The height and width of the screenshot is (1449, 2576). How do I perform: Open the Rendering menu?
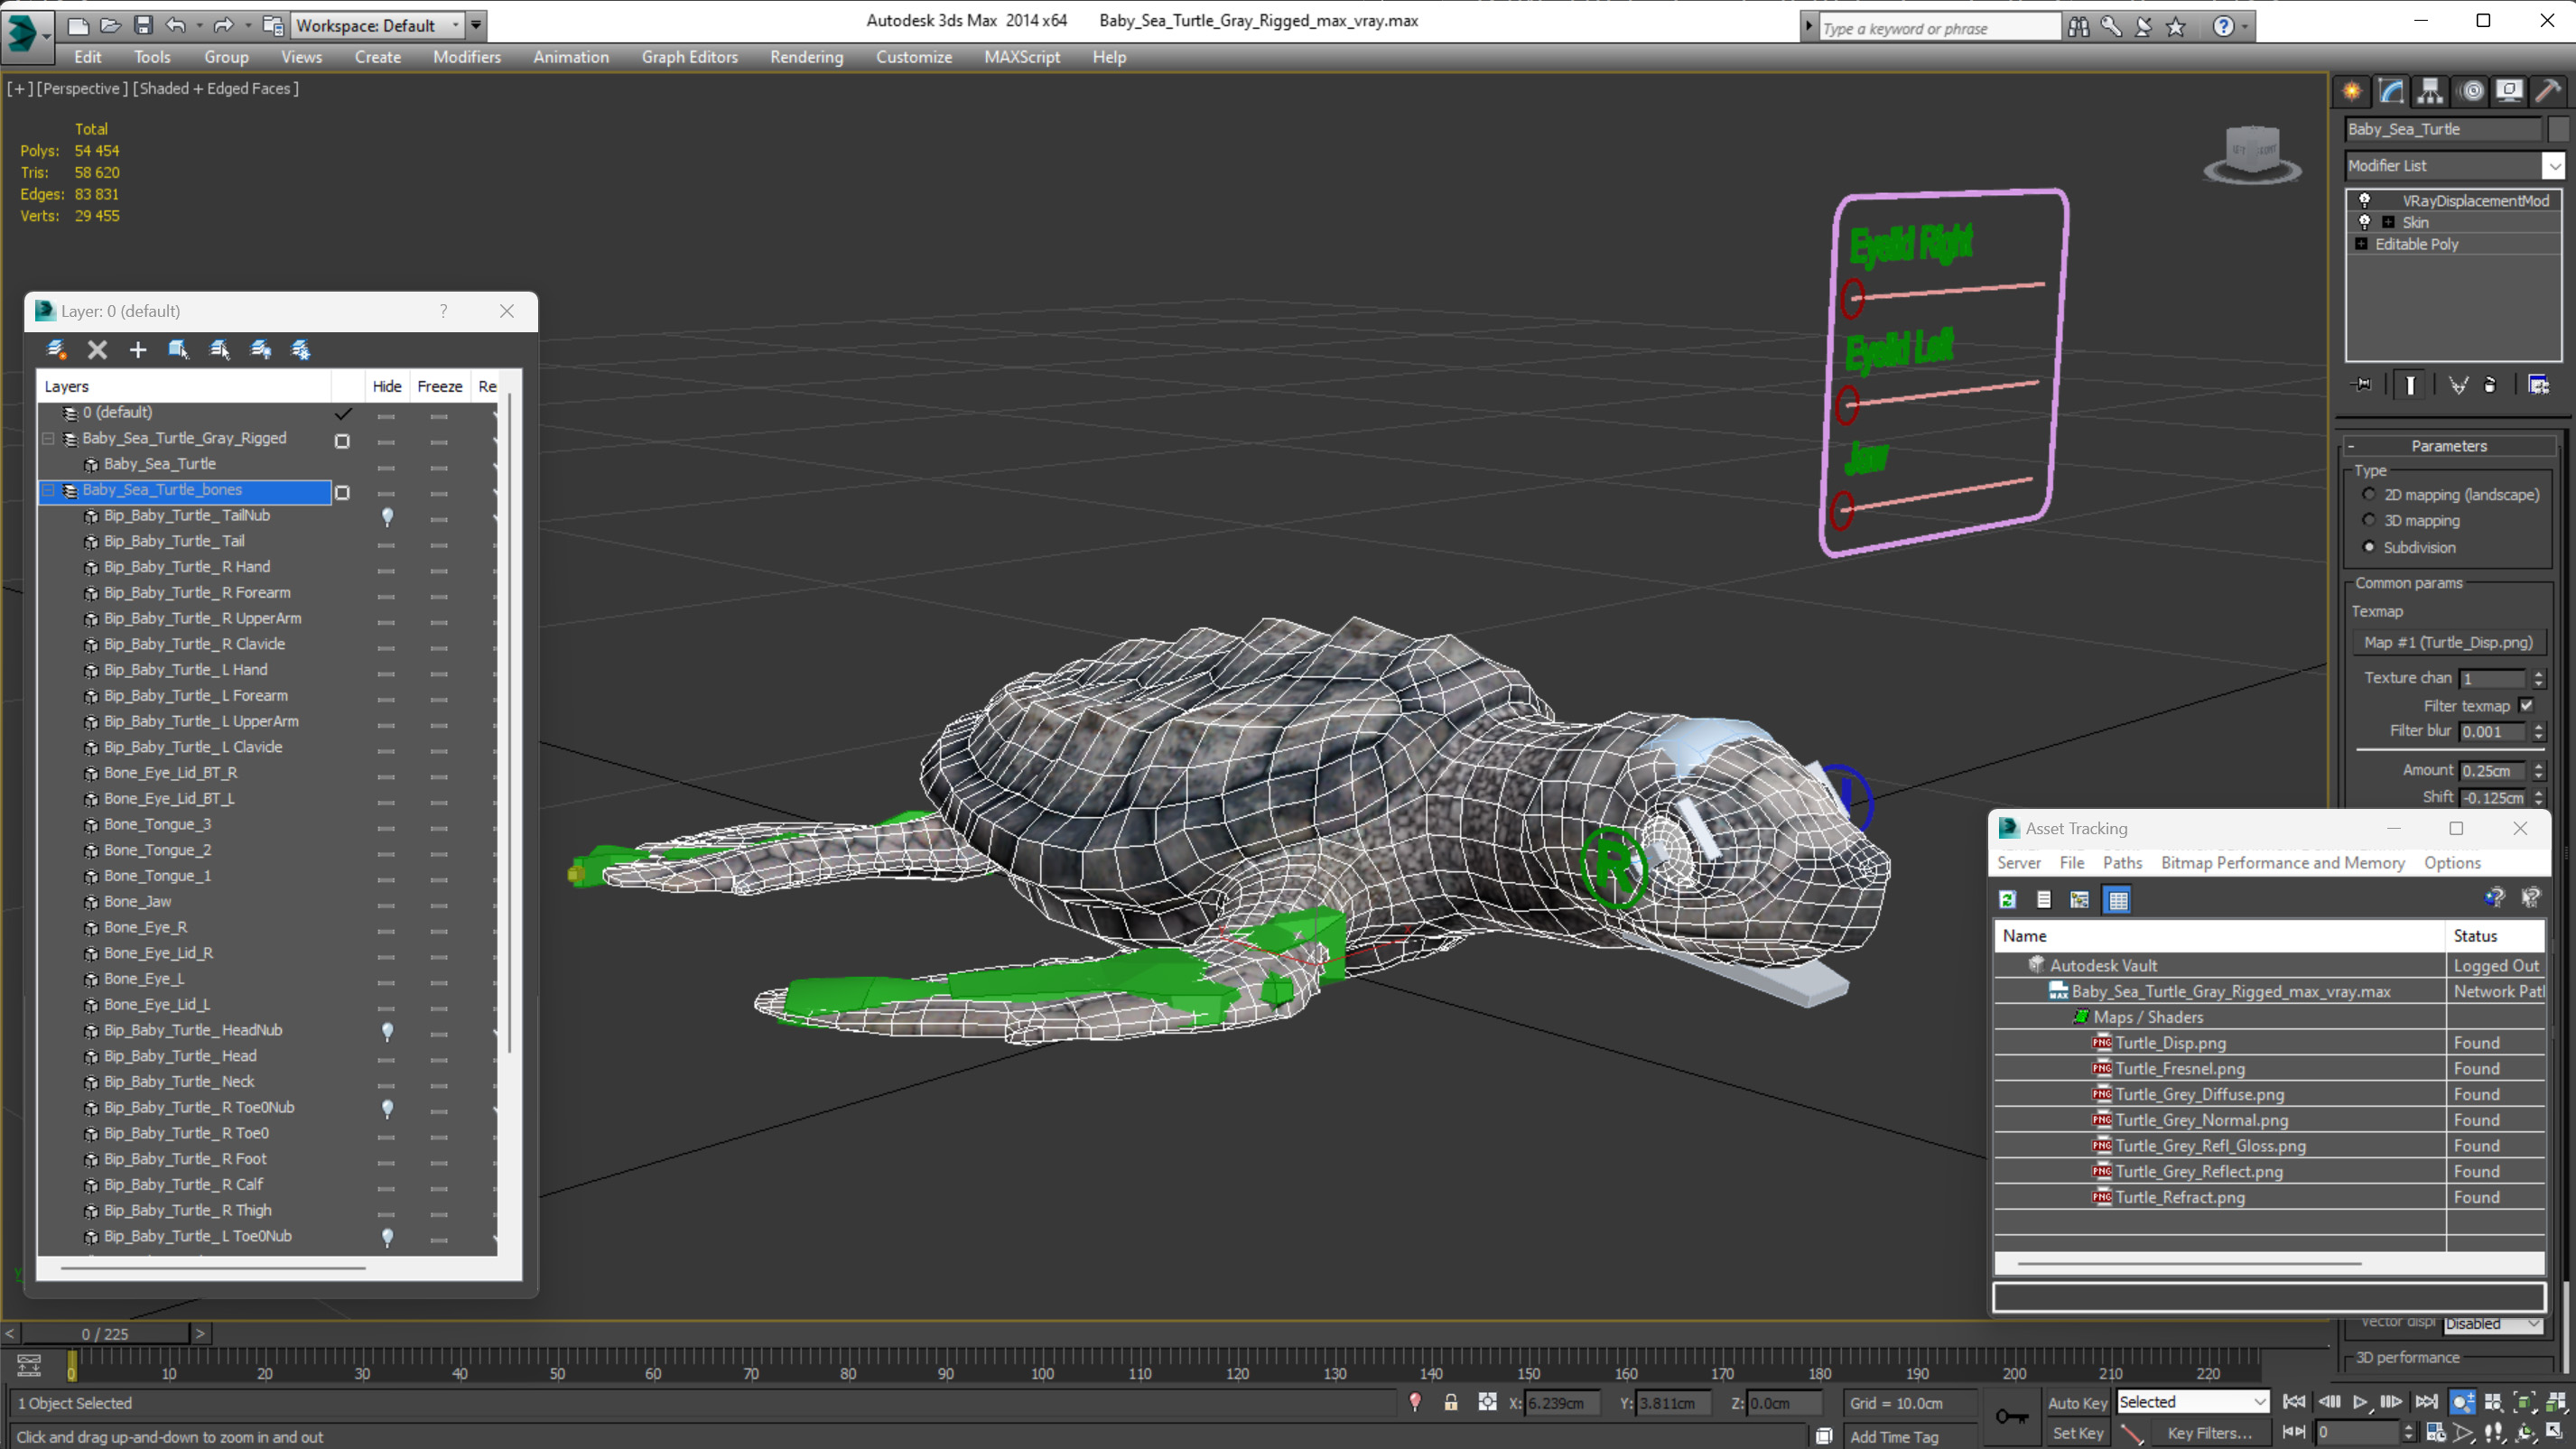(806, 57)
